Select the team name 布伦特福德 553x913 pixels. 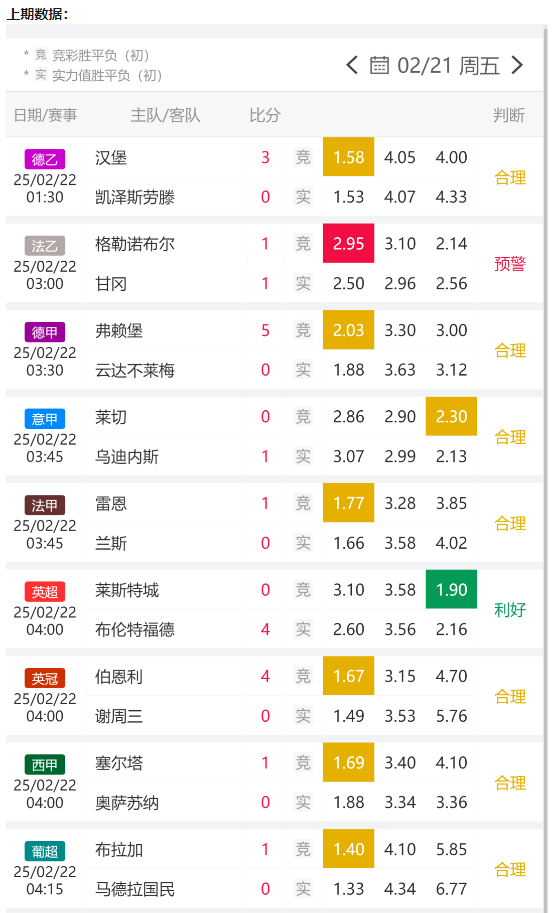[x=135, y=629]
